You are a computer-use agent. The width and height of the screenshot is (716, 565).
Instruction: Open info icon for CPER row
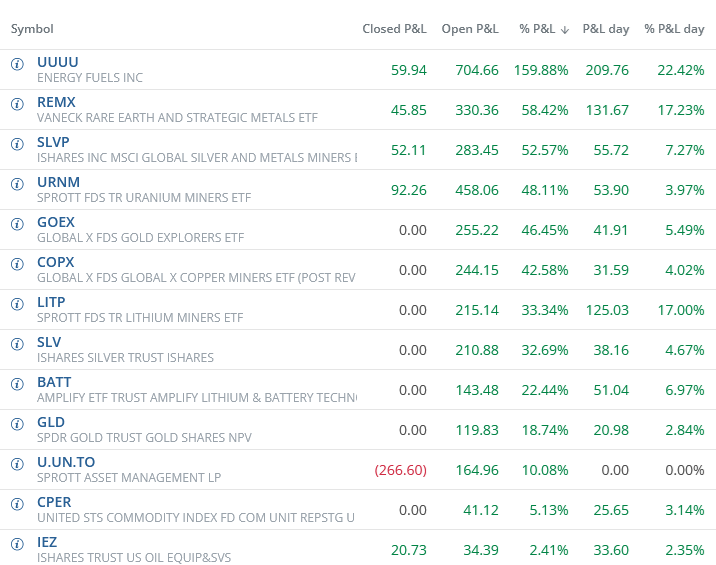coord(17,504)
